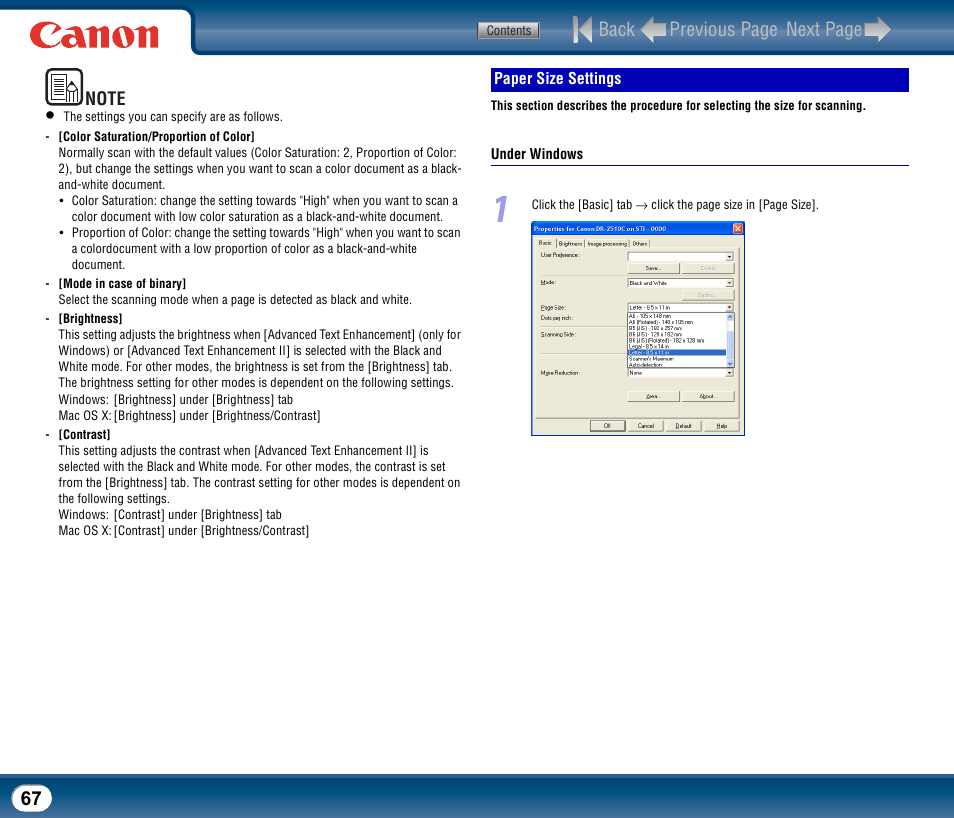The height and width of the screenshot is (818, 954).
Task: Choose A6 (Rotated) - 148 x 105 mm
Action: [x=677, y=322]
